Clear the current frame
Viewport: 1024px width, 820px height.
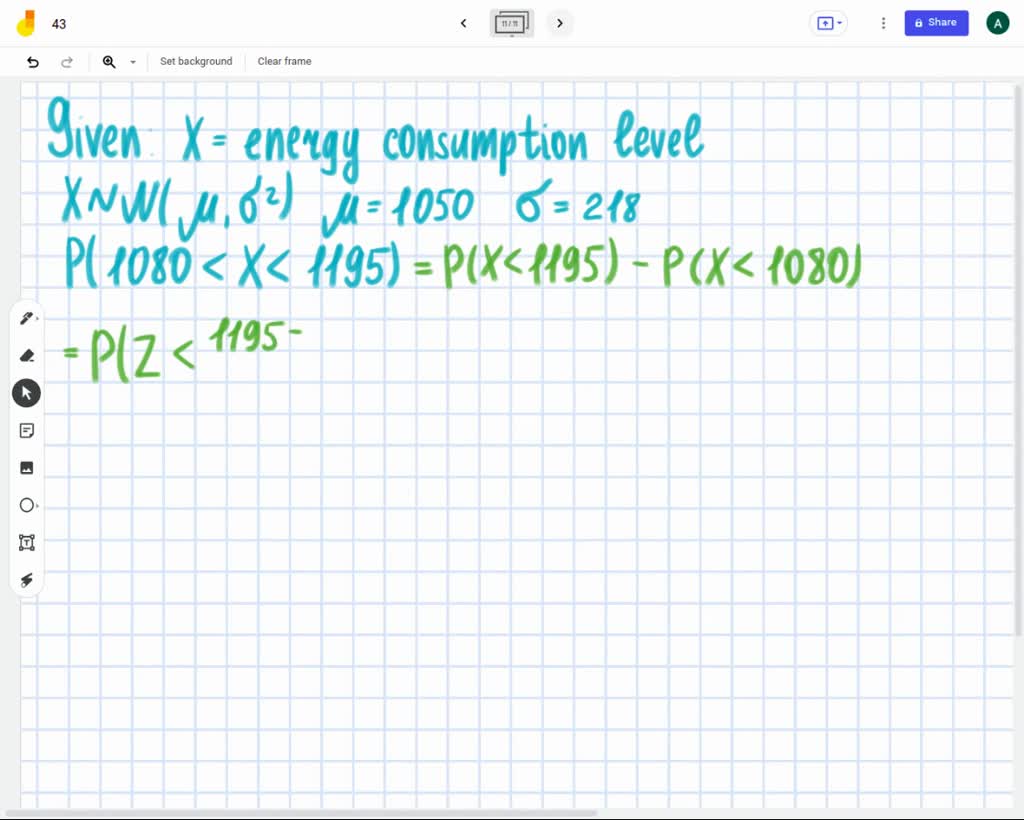[x=284, y=61]
